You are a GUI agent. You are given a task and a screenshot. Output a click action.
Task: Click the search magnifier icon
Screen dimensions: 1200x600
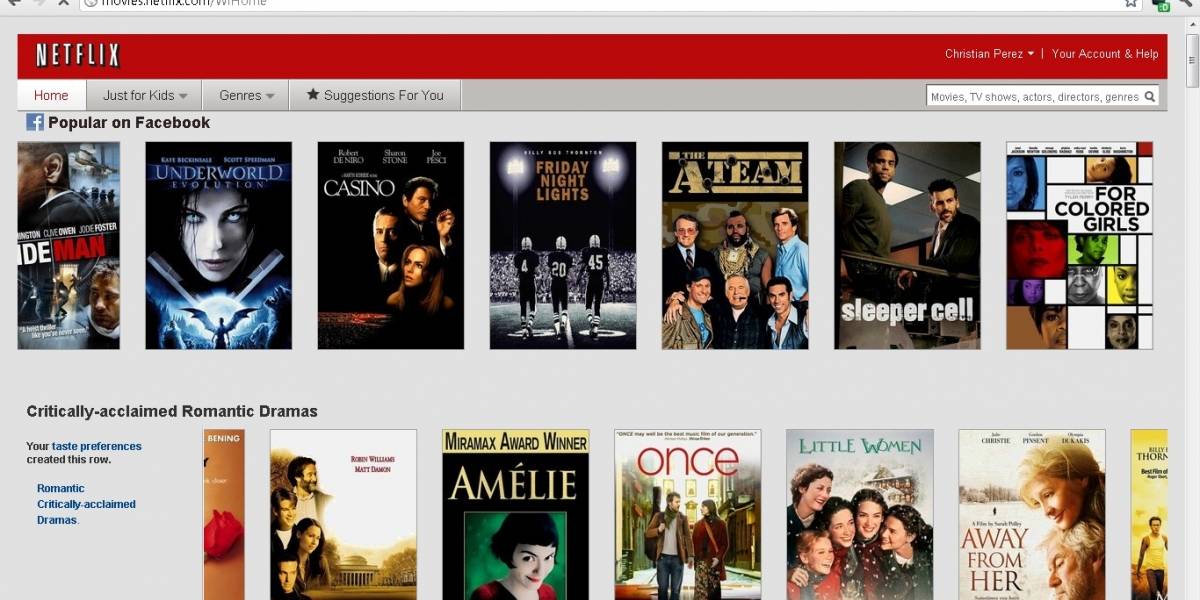coord(1150,97)
